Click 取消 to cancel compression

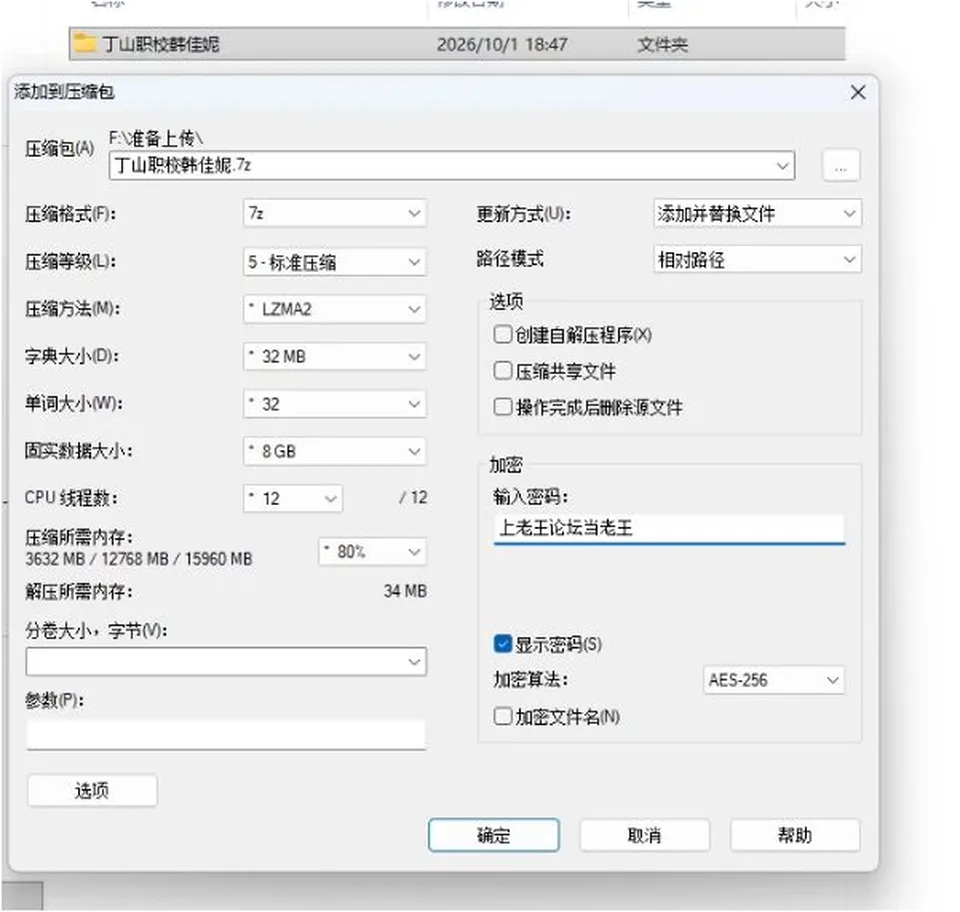coord(645,835)
